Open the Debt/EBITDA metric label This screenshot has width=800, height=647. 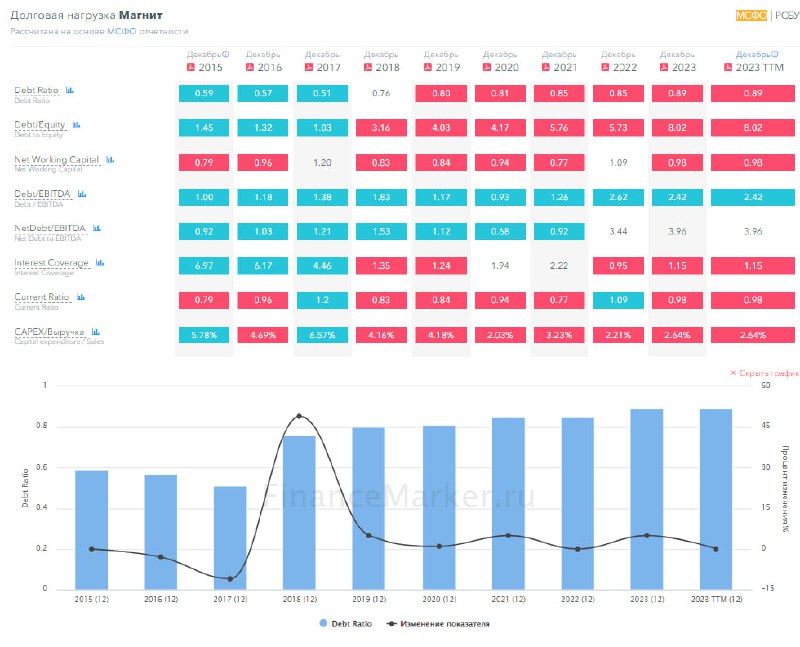[42, 194]
